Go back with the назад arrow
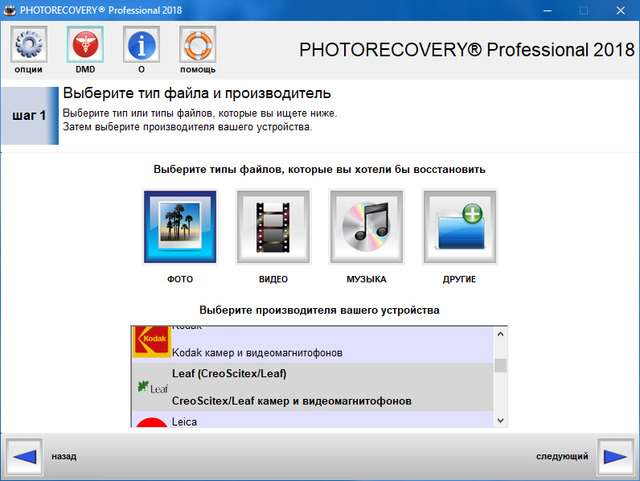Viewport: 640px width, 481px height. click(x=24, y=457)
